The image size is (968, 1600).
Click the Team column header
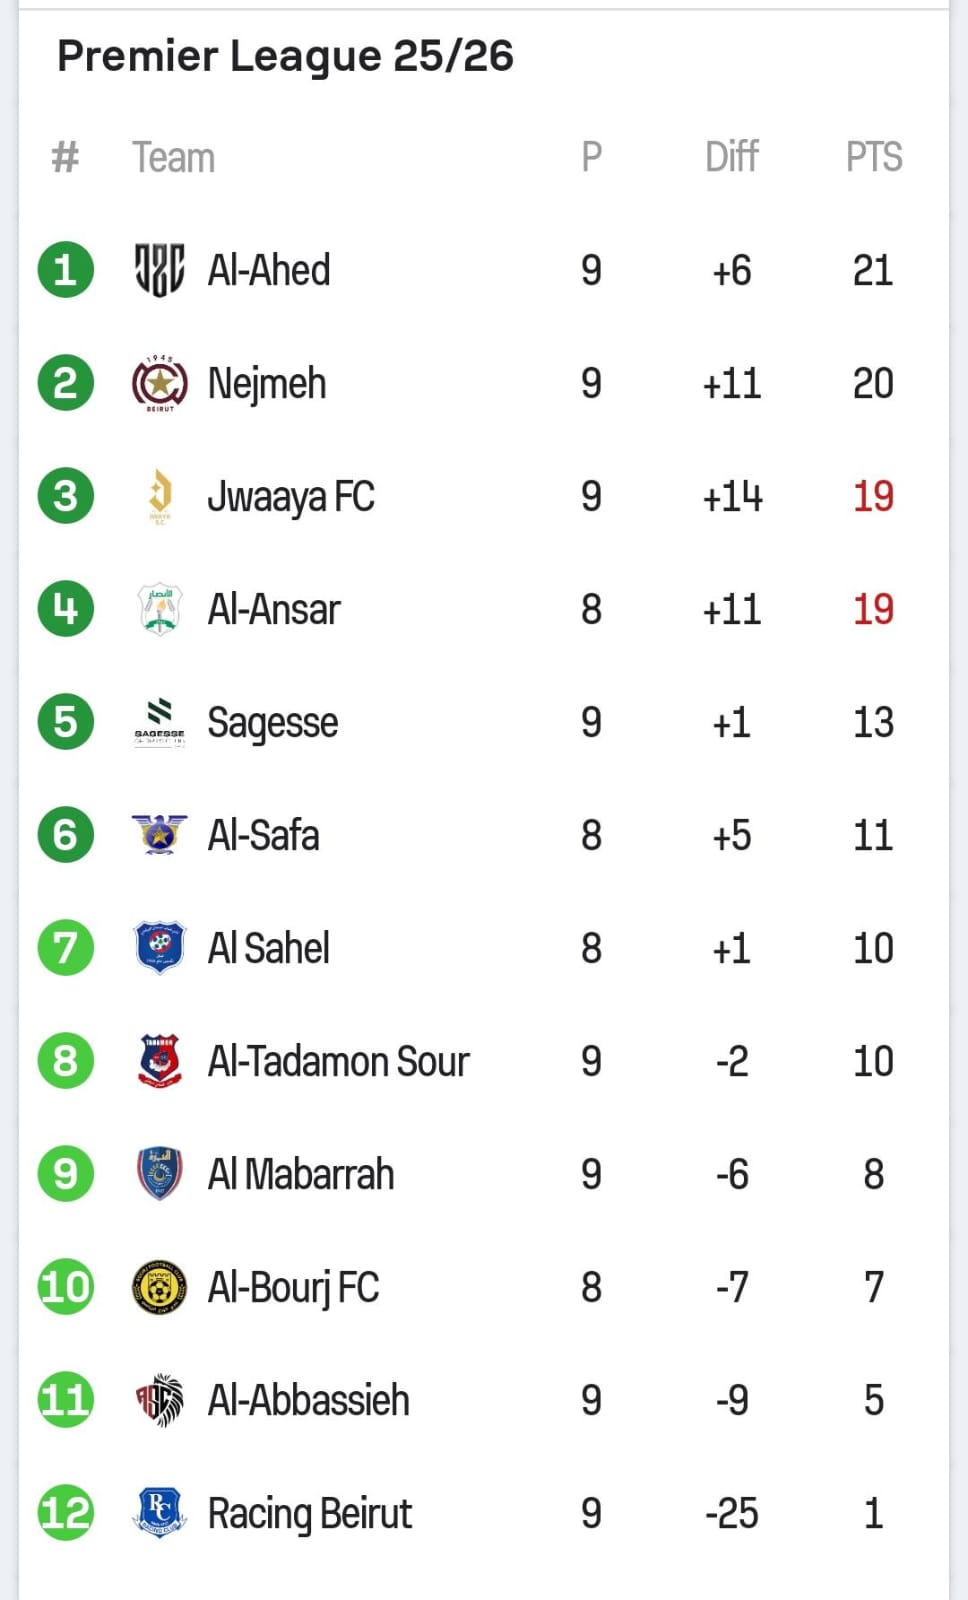click(x=174, y=158)
